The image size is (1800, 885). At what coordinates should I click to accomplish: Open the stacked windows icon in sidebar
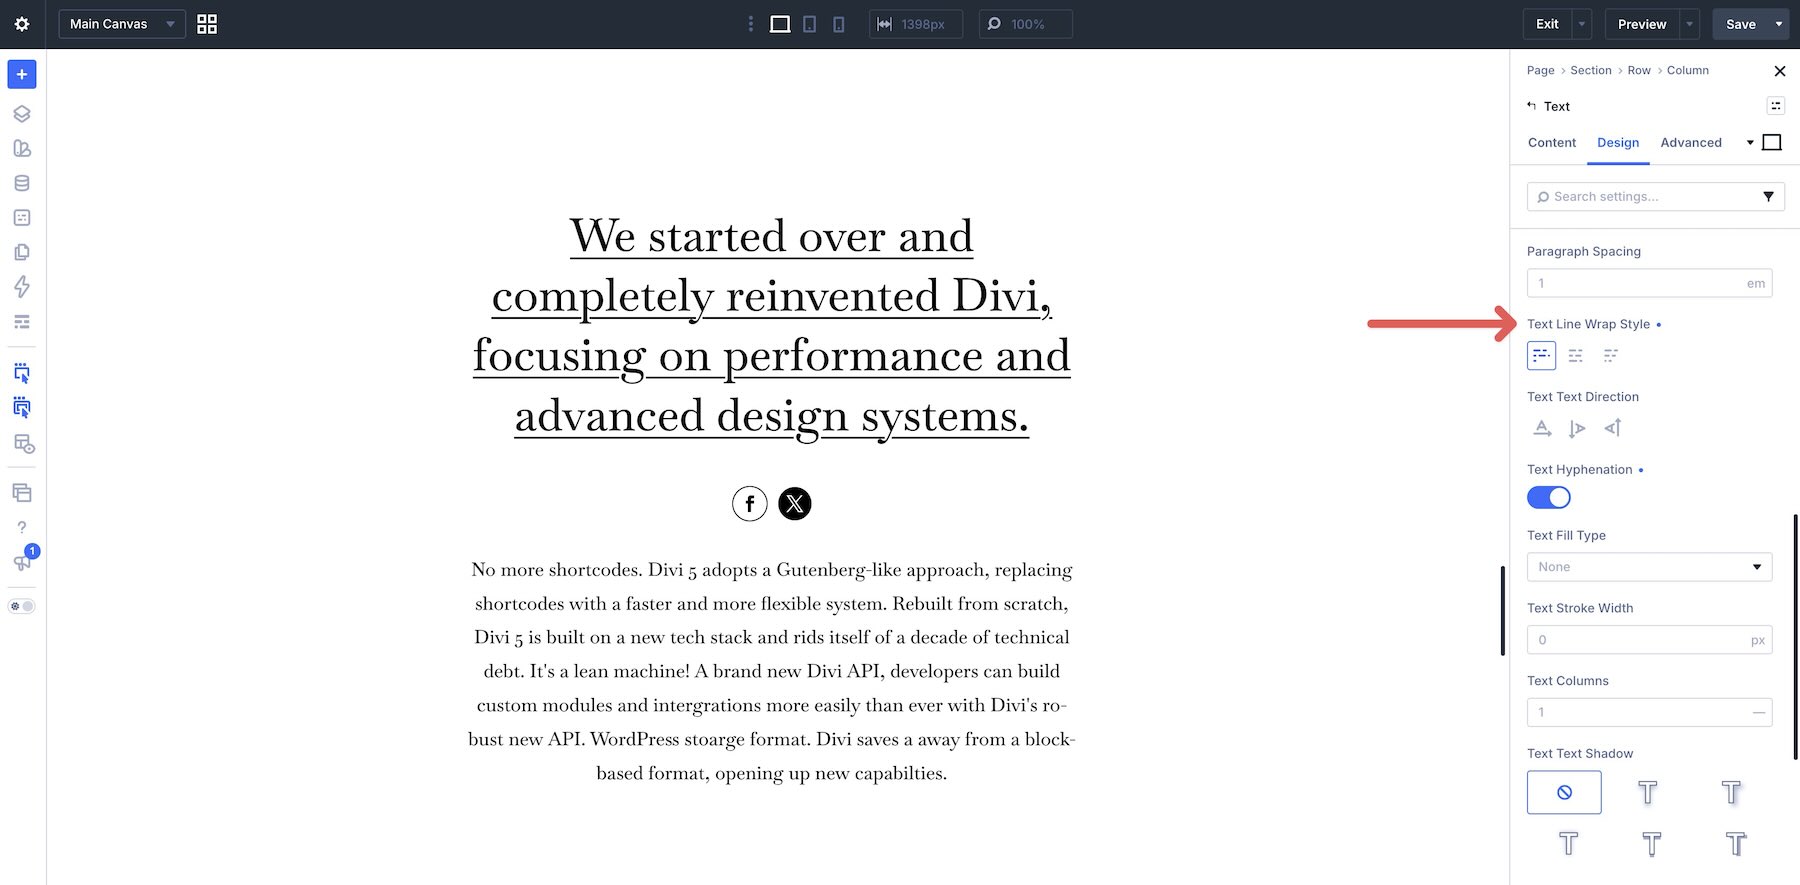(22, 492)
